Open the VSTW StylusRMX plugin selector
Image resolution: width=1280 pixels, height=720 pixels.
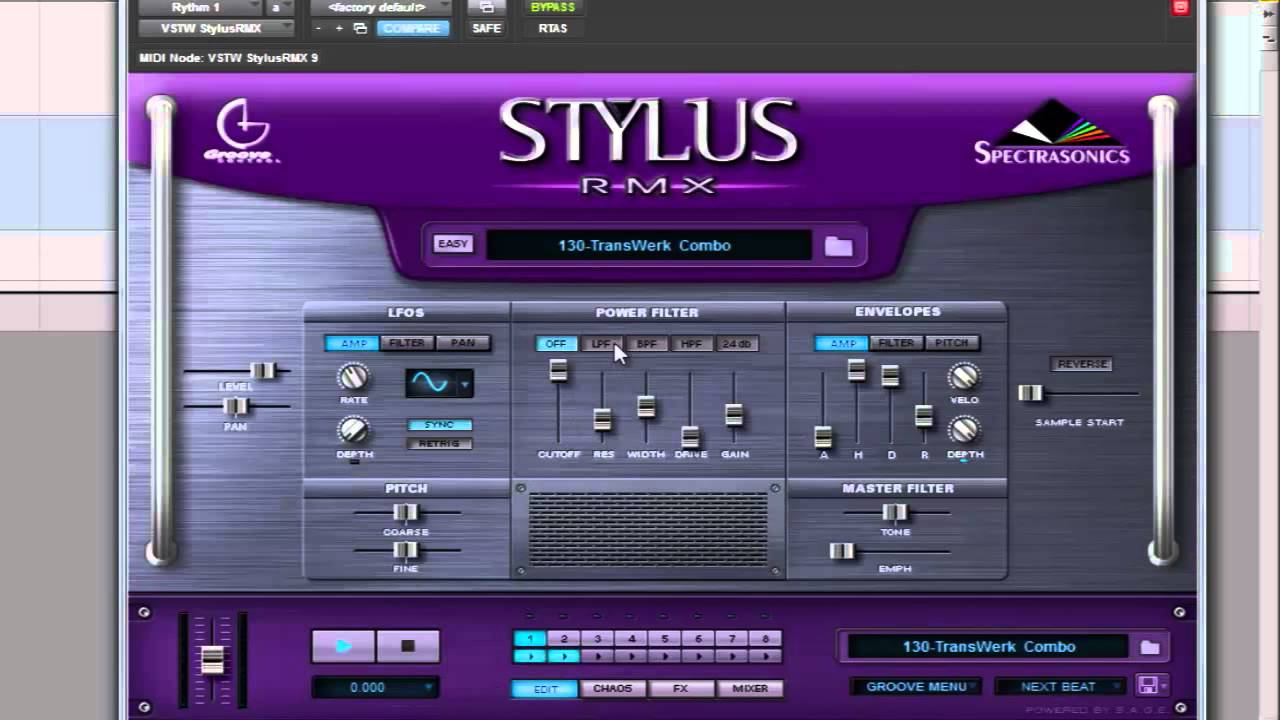[215, 28]
